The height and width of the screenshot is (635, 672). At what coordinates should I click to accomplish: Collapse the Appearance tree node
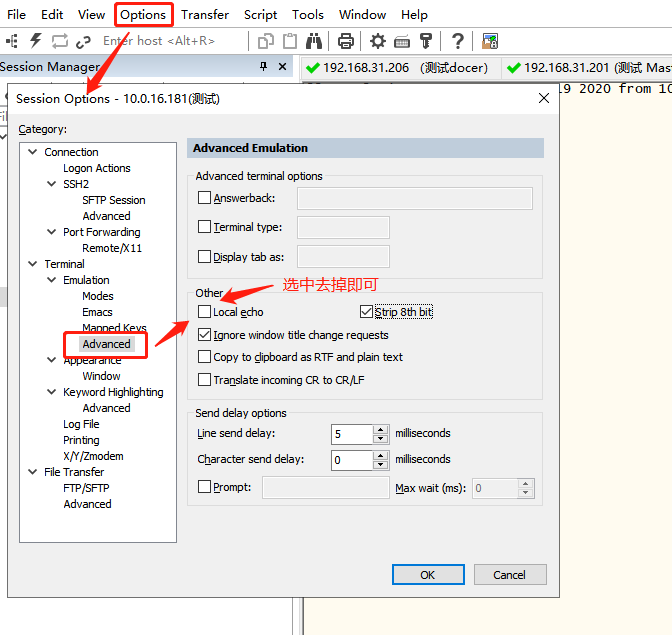[51, 360]
